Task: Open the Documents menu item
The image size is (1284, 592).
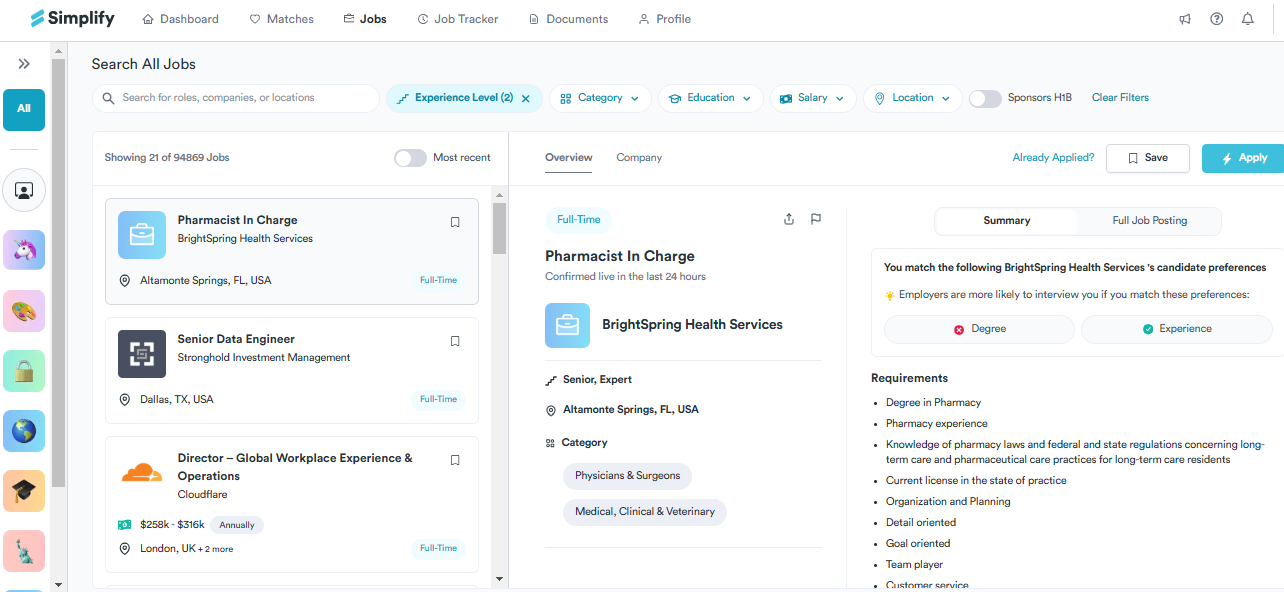Action: 568,19
